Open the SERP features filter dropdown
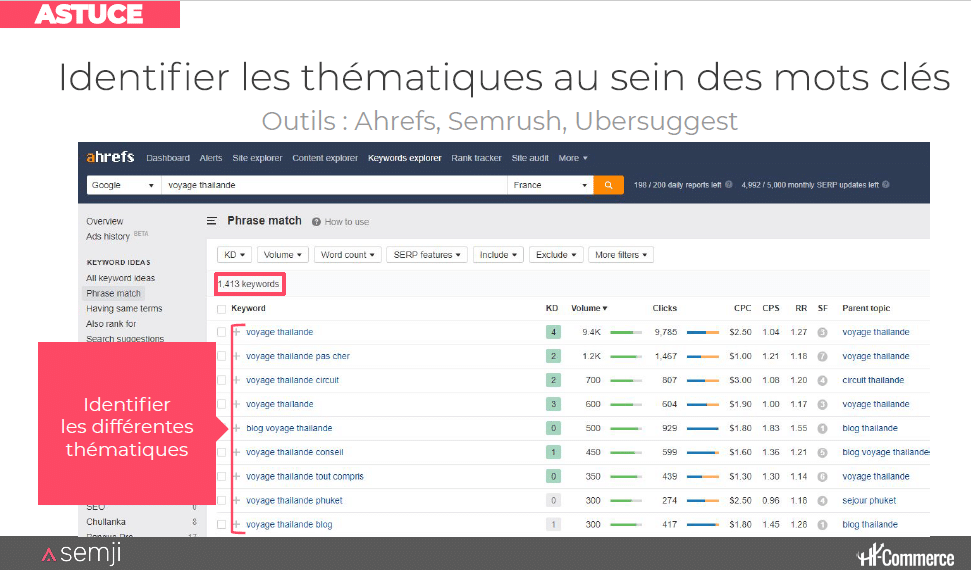 tap(427, 255)
